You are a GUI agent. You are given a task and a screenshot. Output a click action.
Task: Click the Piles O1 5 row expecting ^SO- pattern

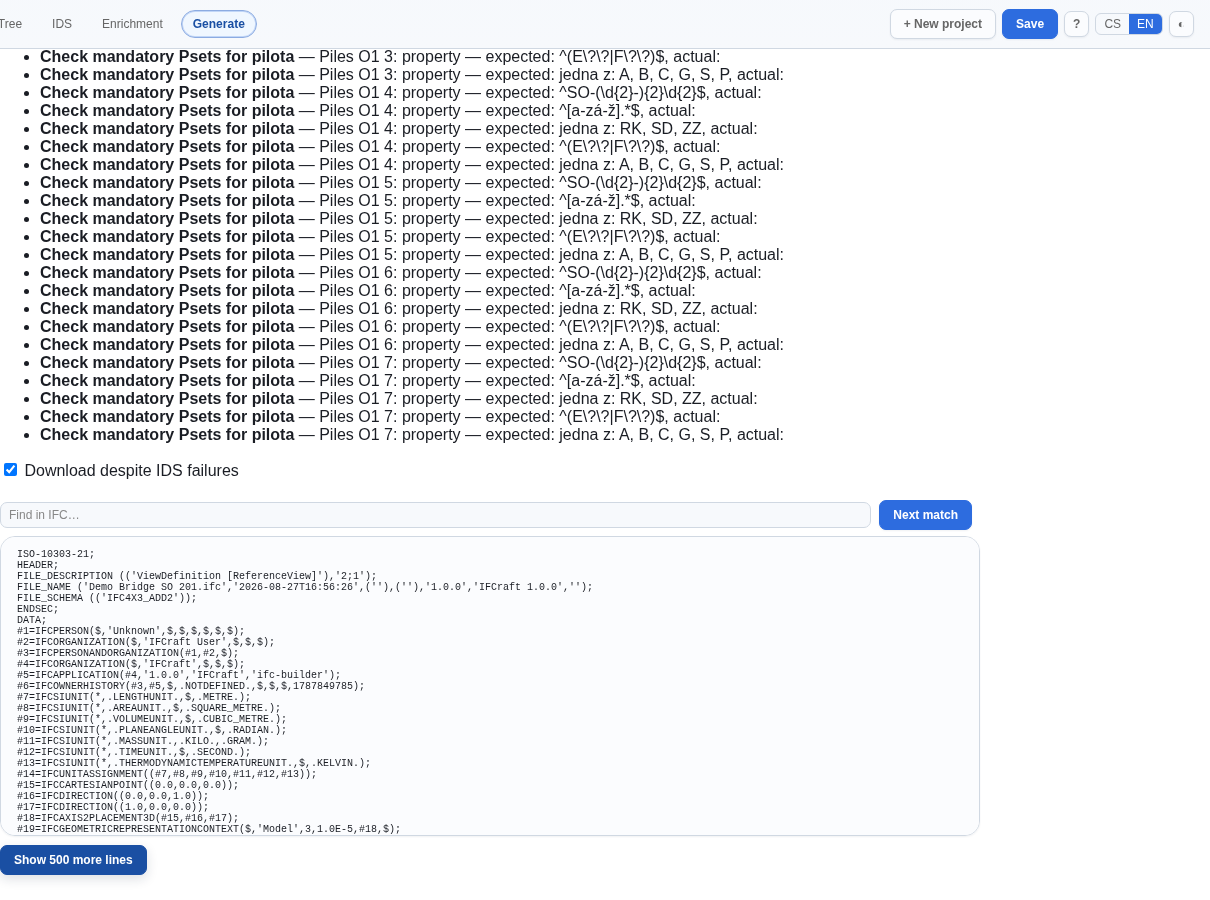401,183
